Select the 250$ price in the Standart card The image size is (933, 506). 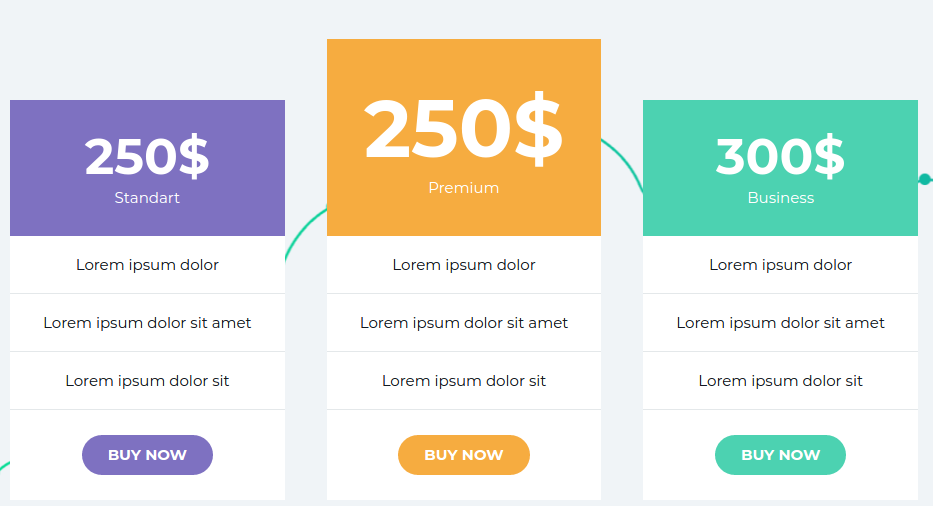147,156
